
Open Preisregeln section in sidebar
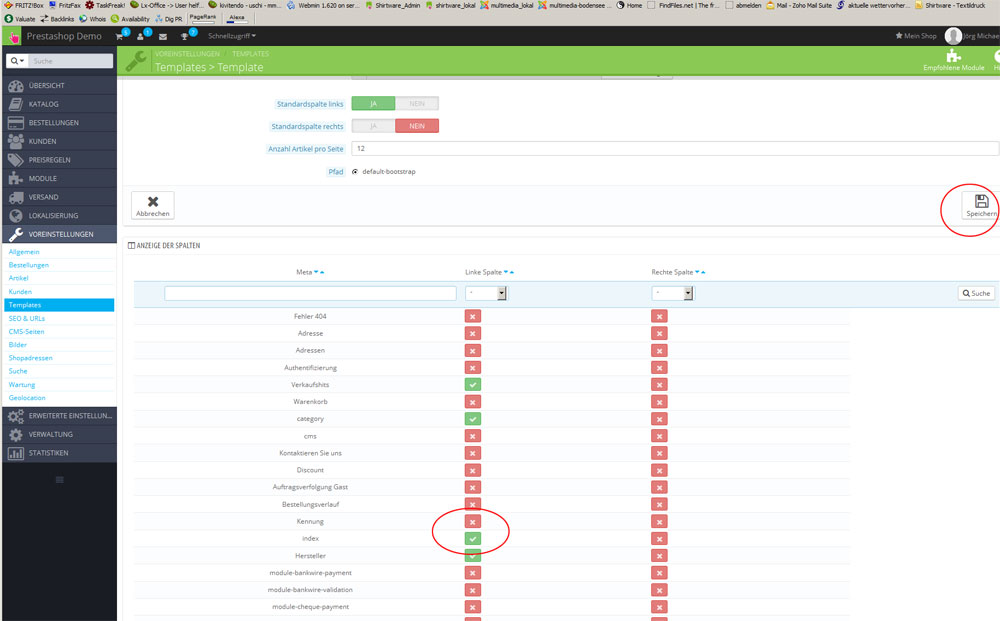pos(59,159)
